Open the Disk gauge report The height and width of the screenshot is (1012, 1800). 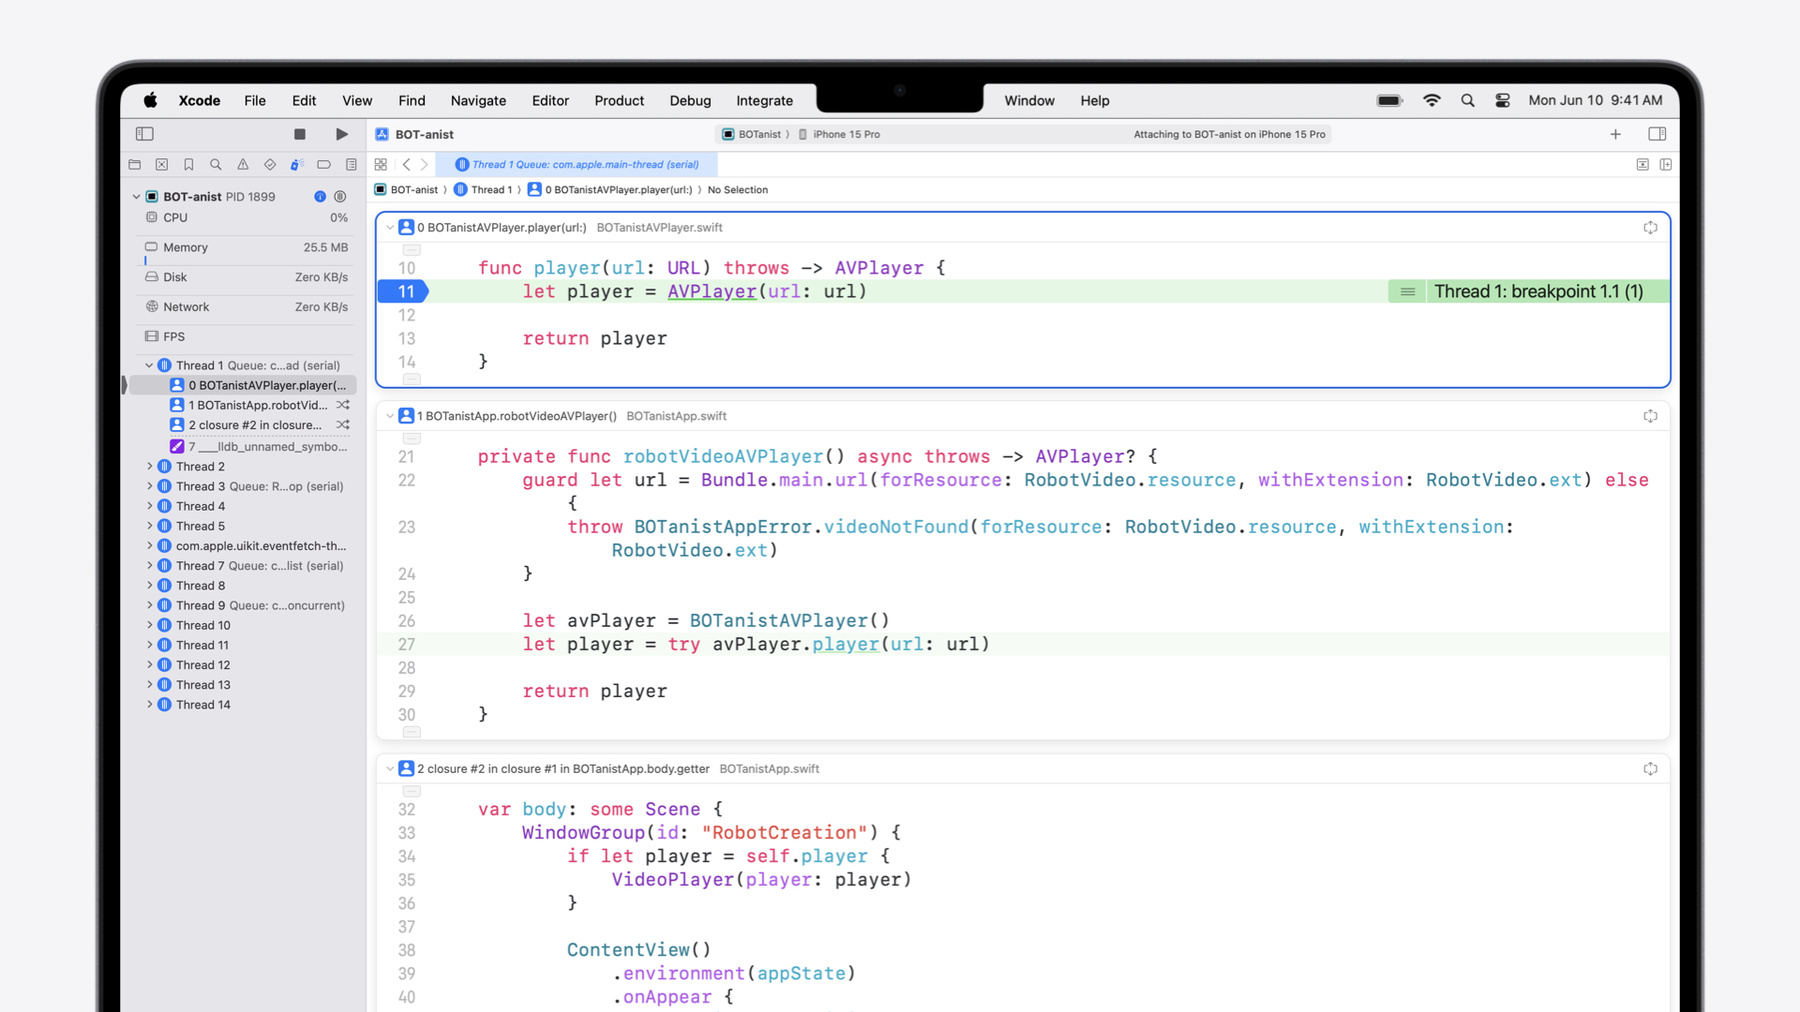pyautogui.click(x=246, y=278)
